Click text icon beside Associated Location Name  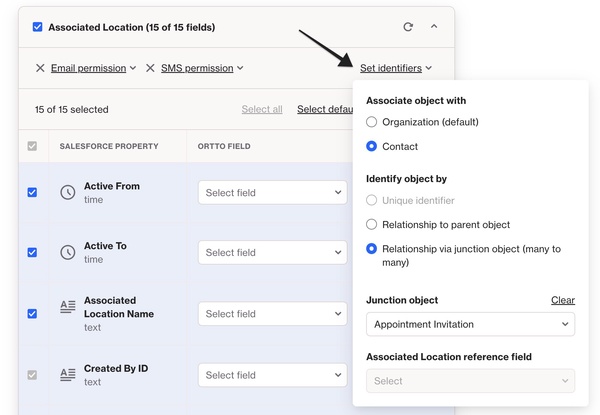pyautogui.click(x=68, y=307)
